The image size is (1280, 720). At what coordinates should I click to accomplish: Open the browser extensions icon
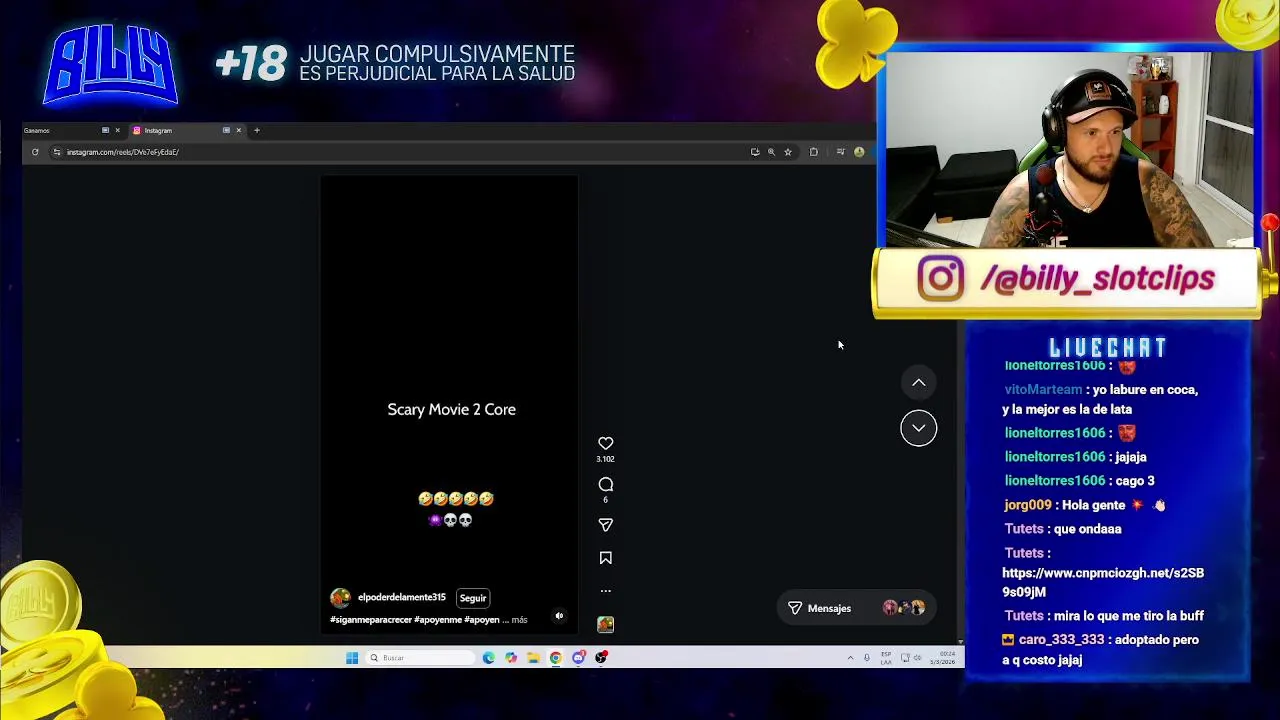click(x=814, y=152)
